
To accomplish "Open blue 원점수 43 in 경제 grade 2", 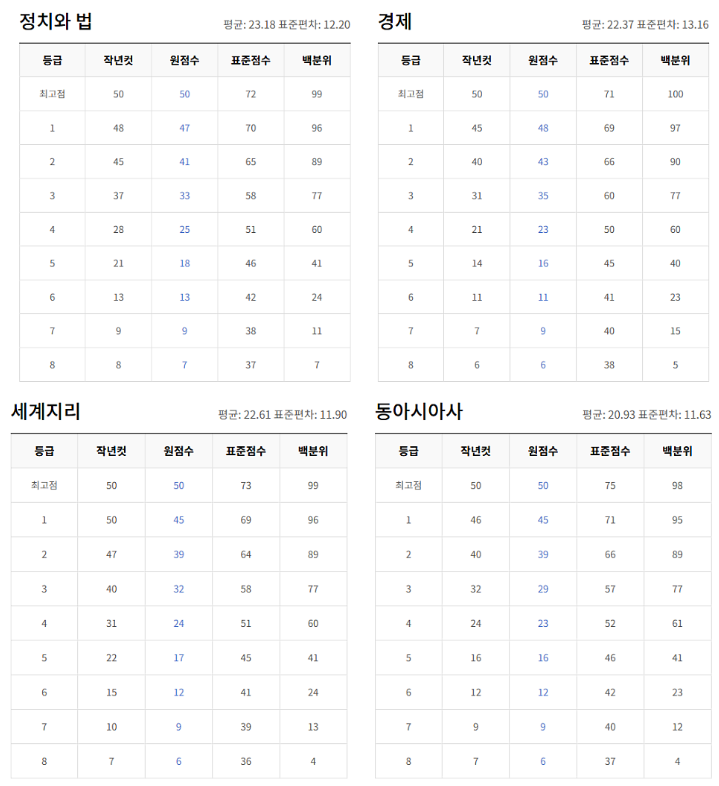I will pos(543,162).
